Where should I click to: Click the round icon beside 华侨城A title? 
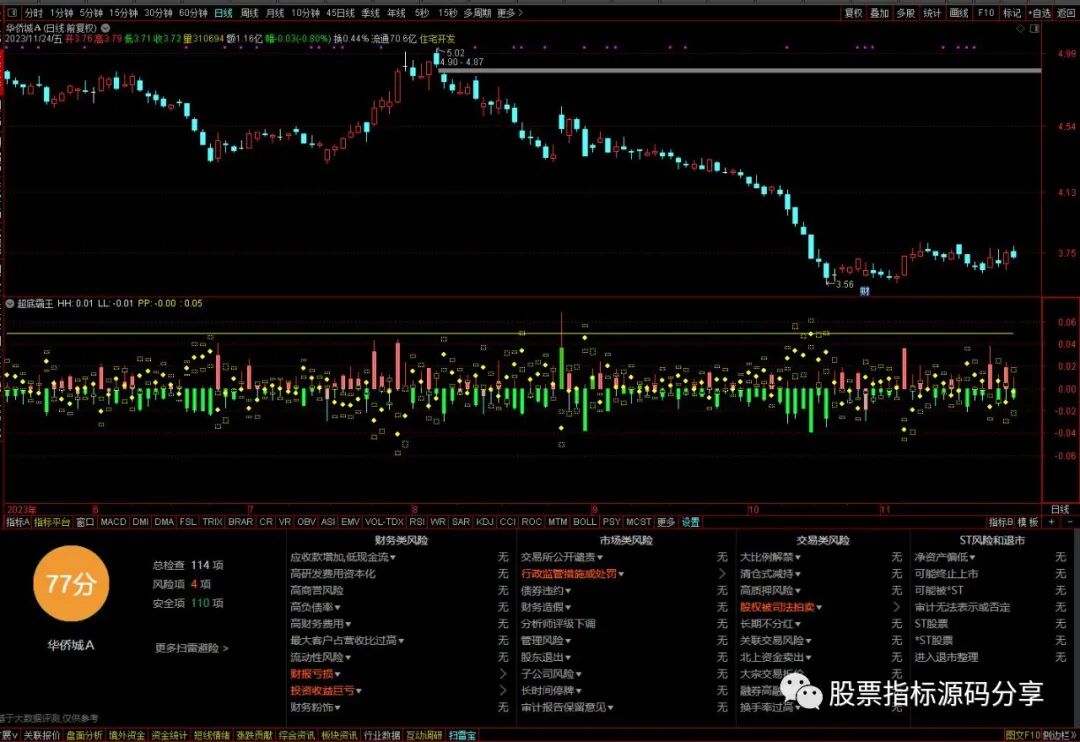point(105,28)
